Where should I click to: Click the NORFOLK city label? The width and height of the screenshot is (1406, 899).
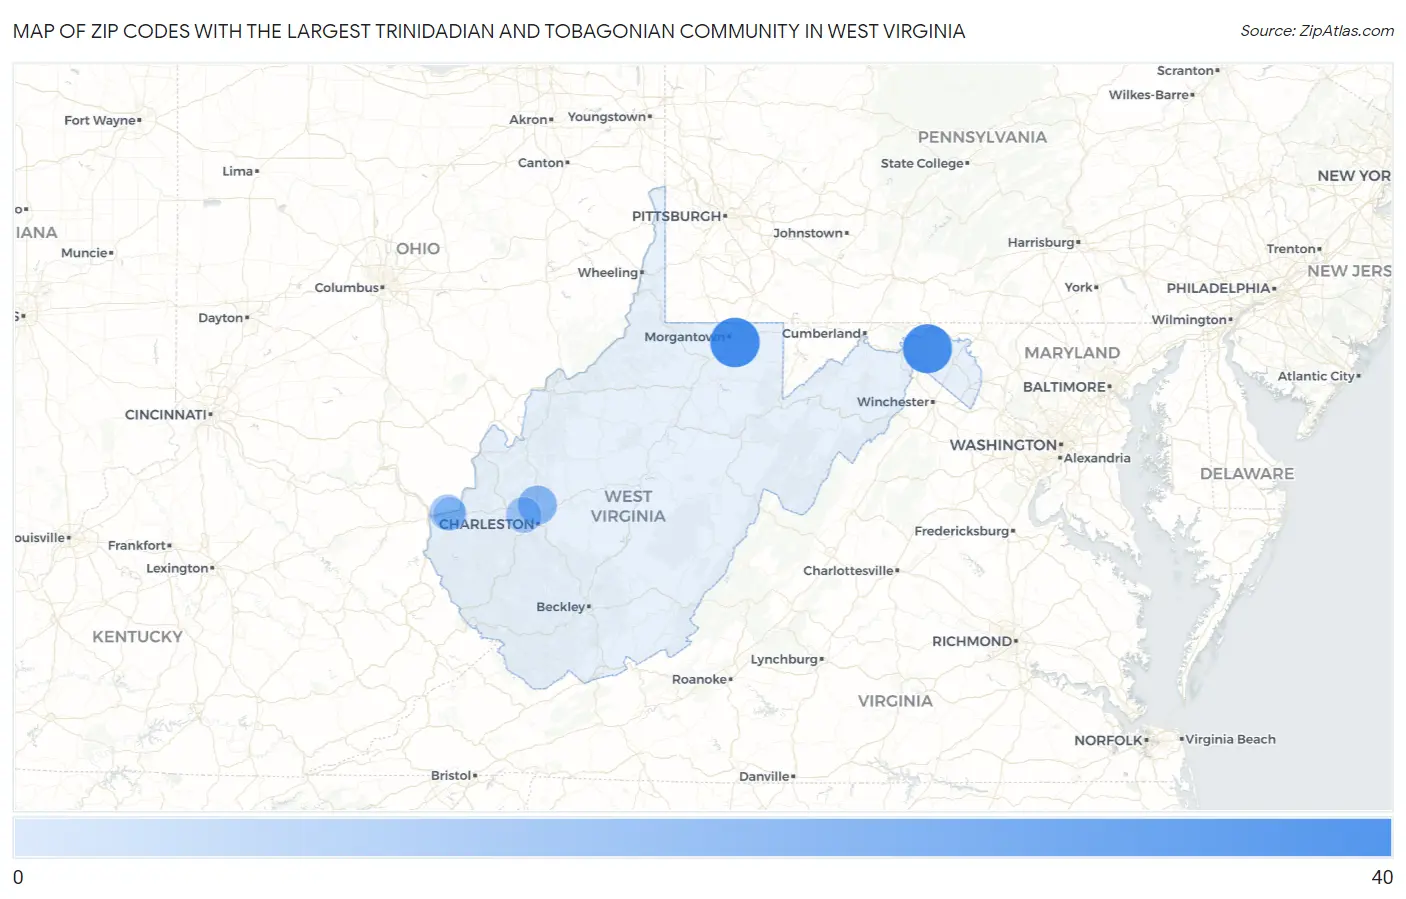(x=1108, y=741)
